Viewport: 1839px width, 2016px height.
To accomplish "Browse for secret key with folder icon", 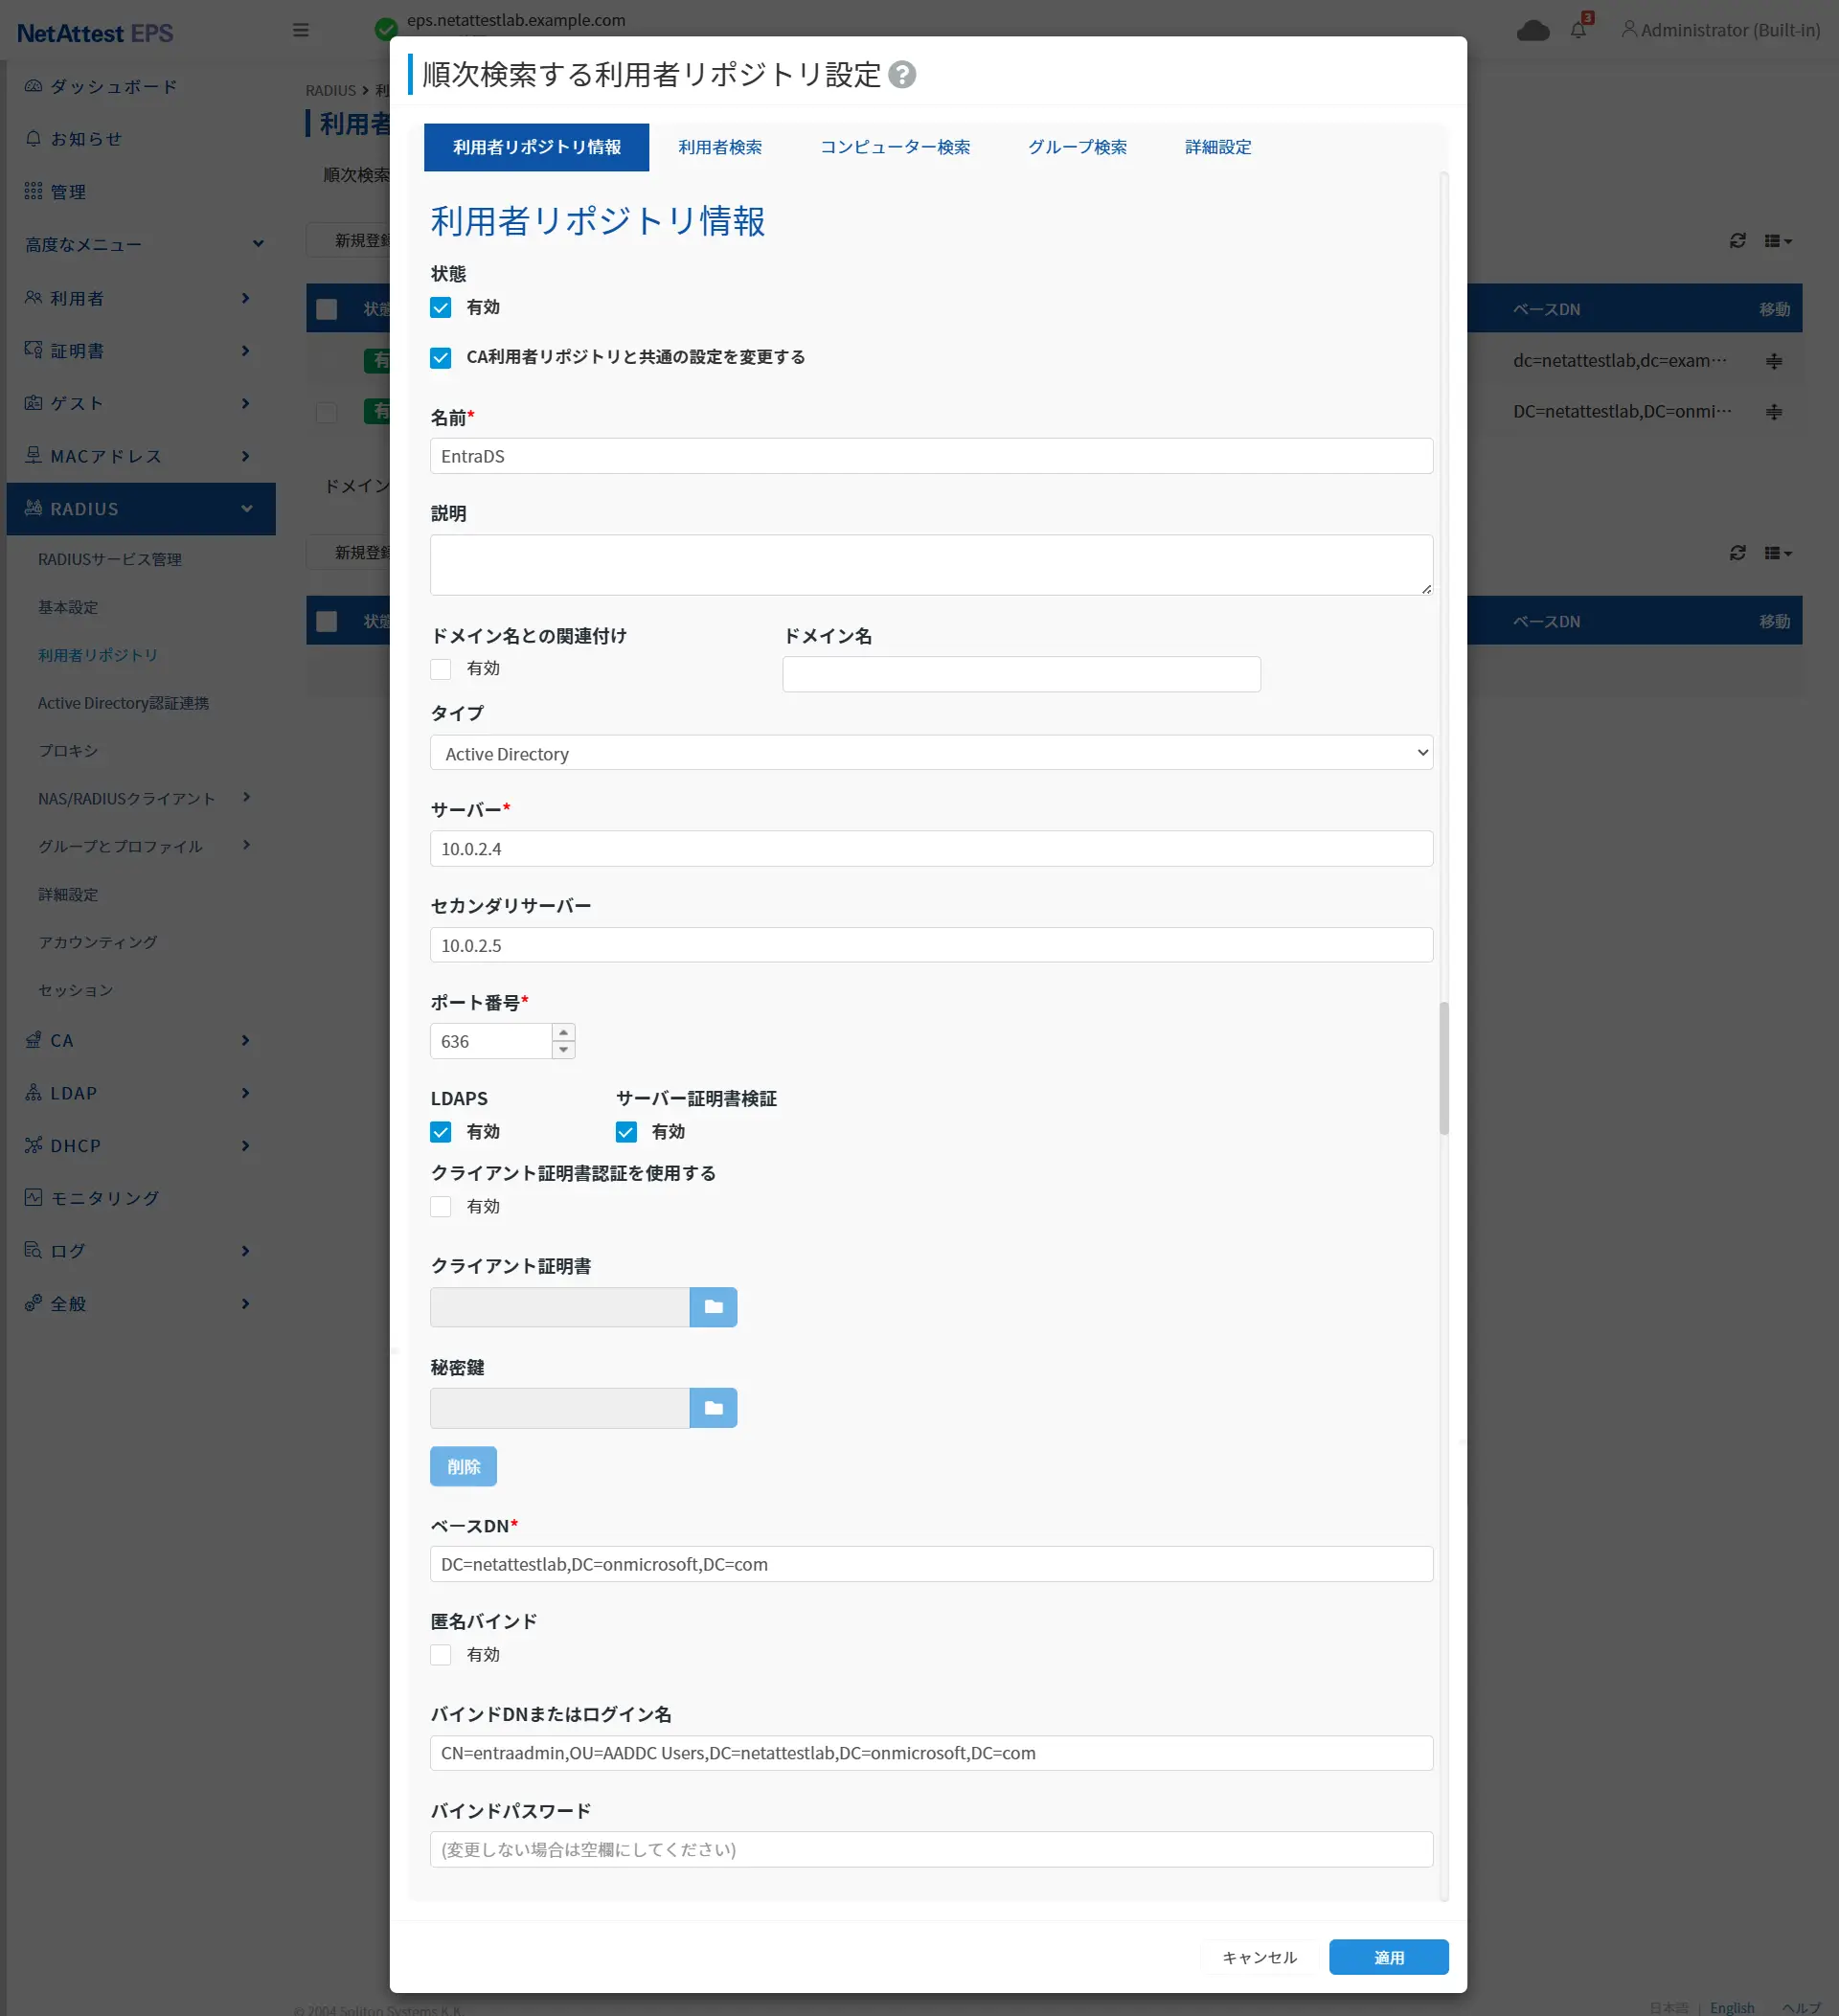I will (x=713, y=1408).
